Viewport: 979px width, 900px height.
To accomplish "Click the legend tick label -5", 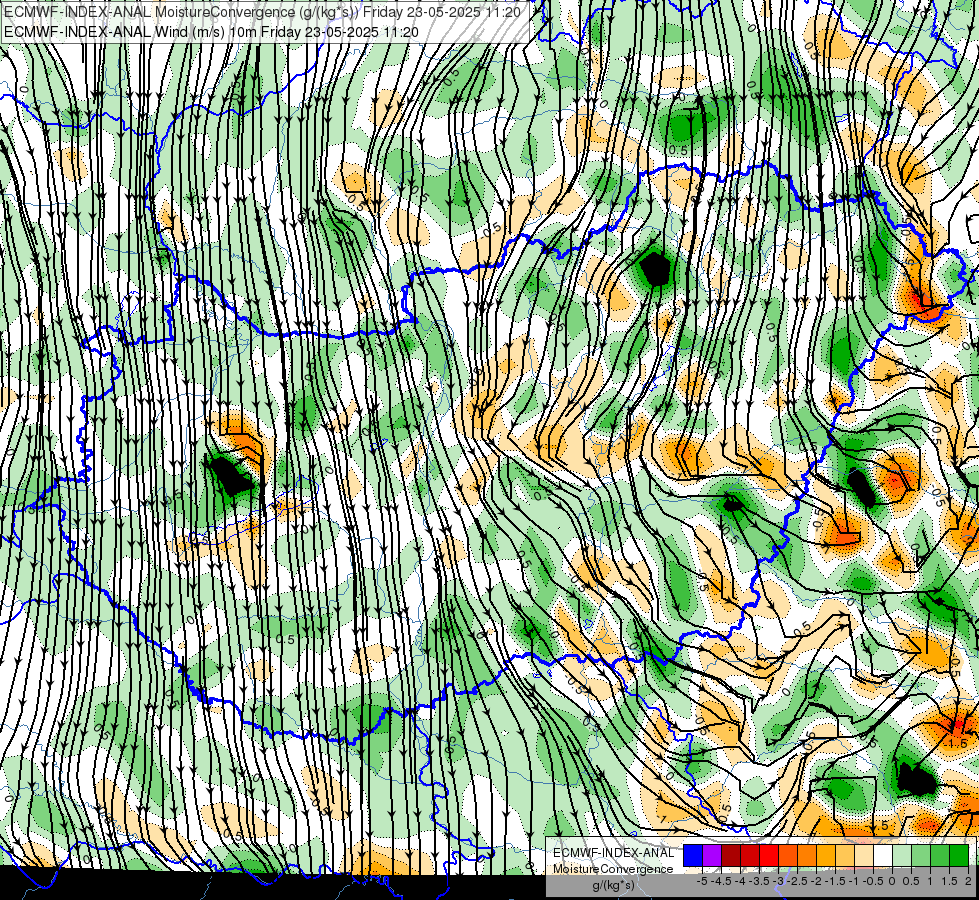I will tap(702, 881).
